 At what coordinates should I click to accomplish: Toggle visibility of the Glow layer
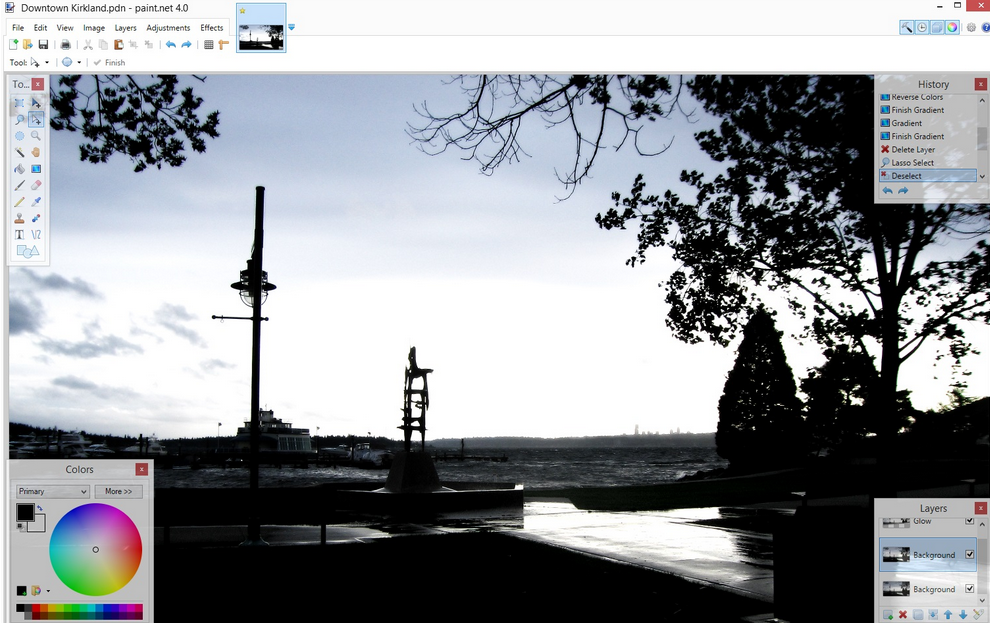click(970, 521)
